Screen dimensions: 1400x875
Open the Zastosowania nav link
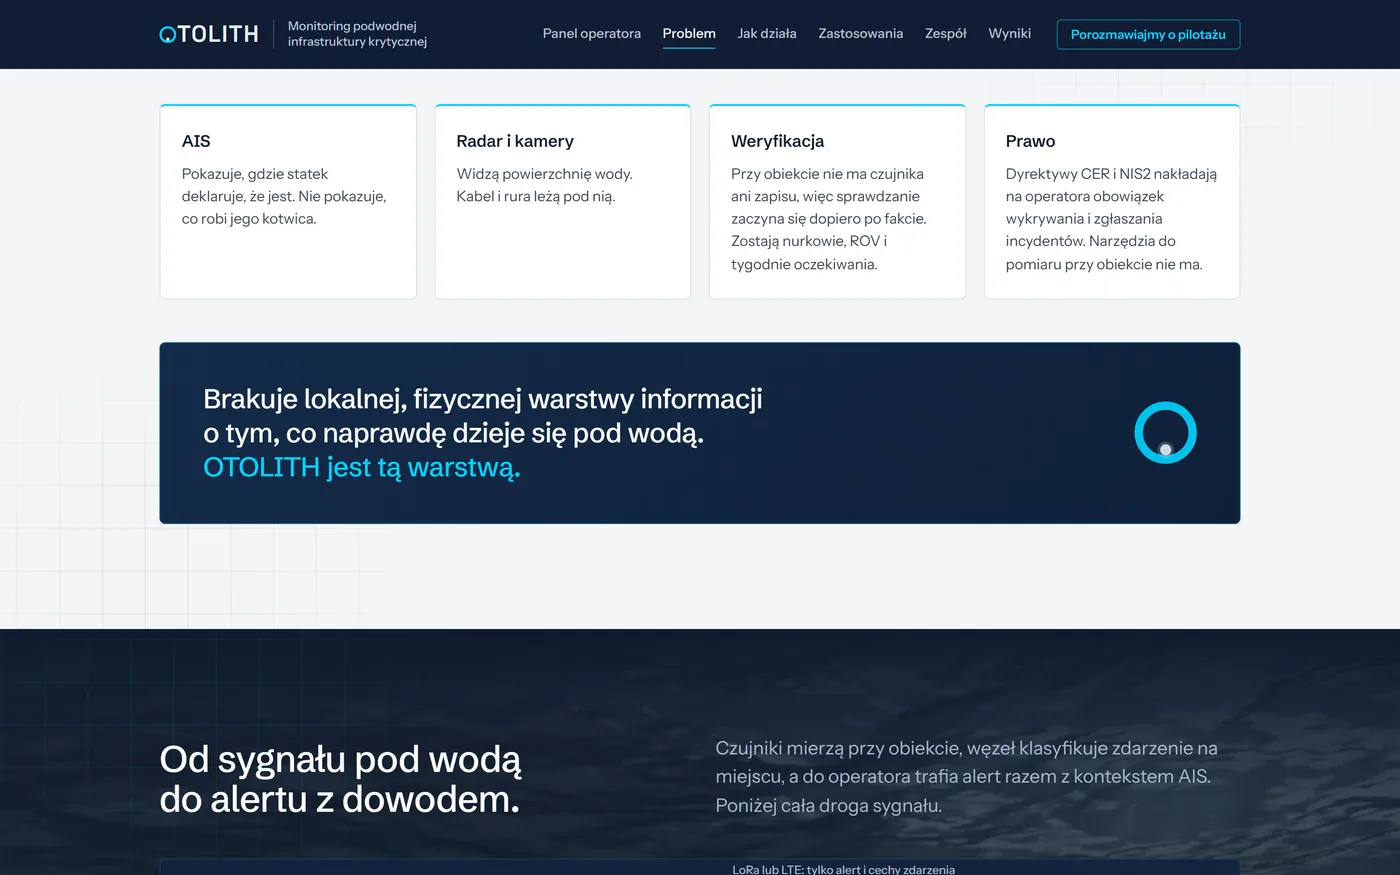[x=861, y=34]
